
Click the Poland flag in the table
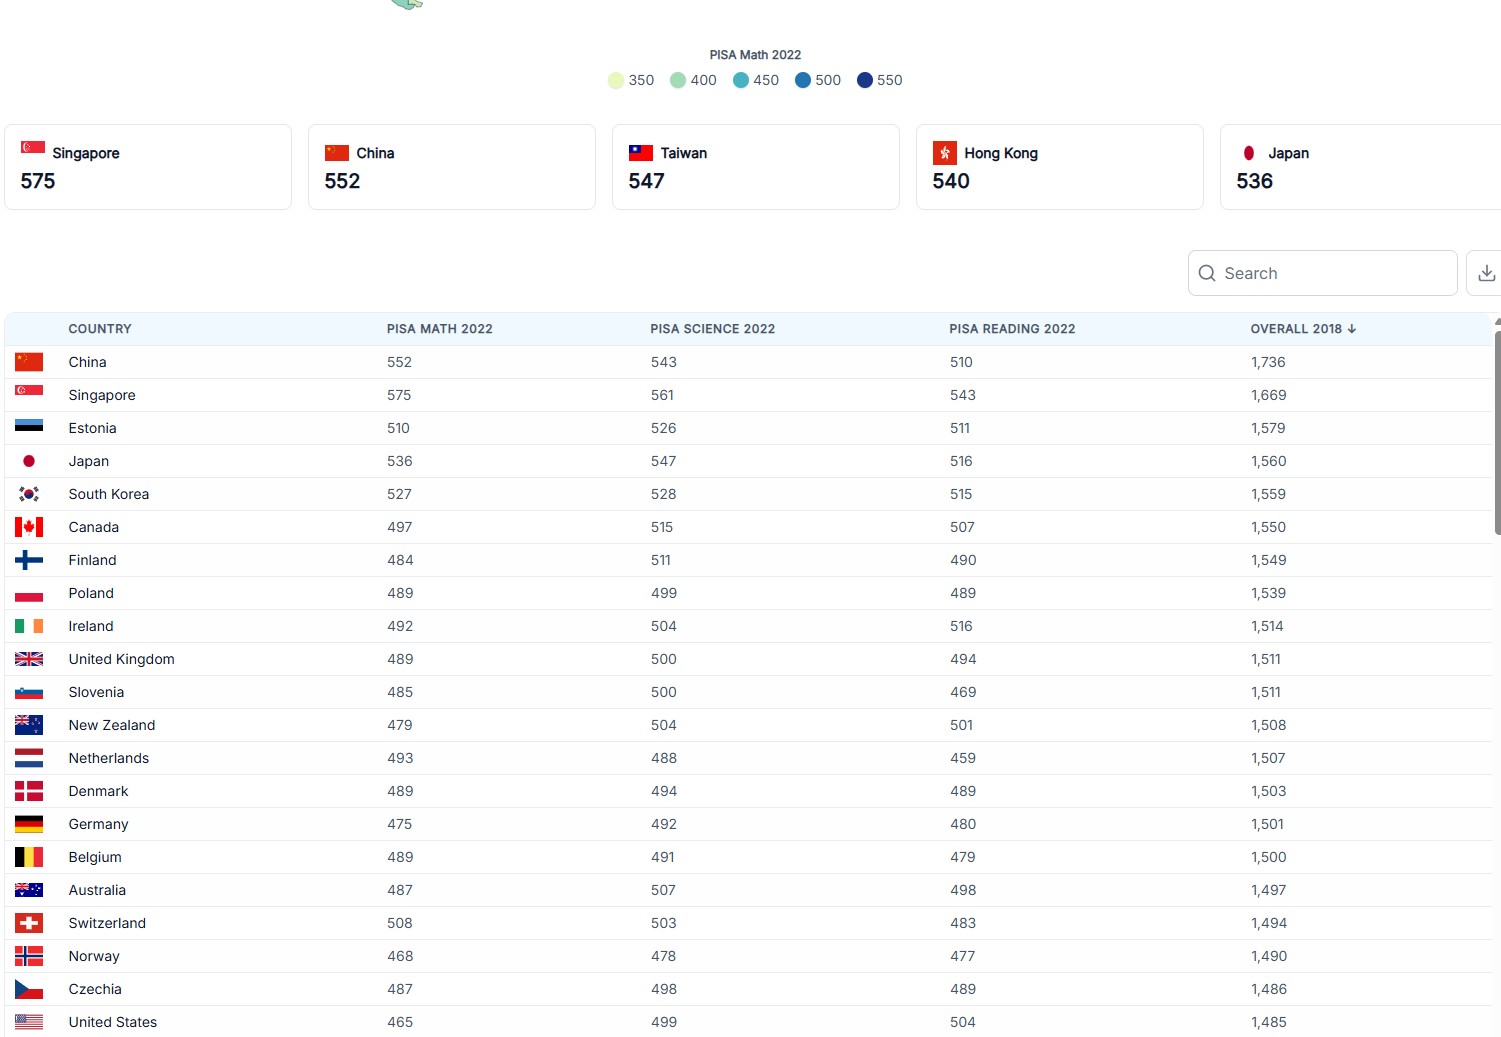click(29, 593)
